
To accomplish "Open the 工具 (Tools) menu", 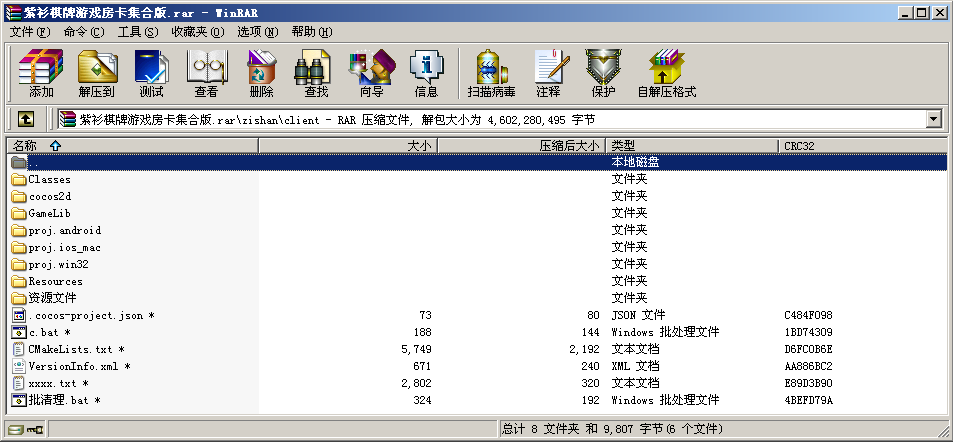I will [137, 32].
